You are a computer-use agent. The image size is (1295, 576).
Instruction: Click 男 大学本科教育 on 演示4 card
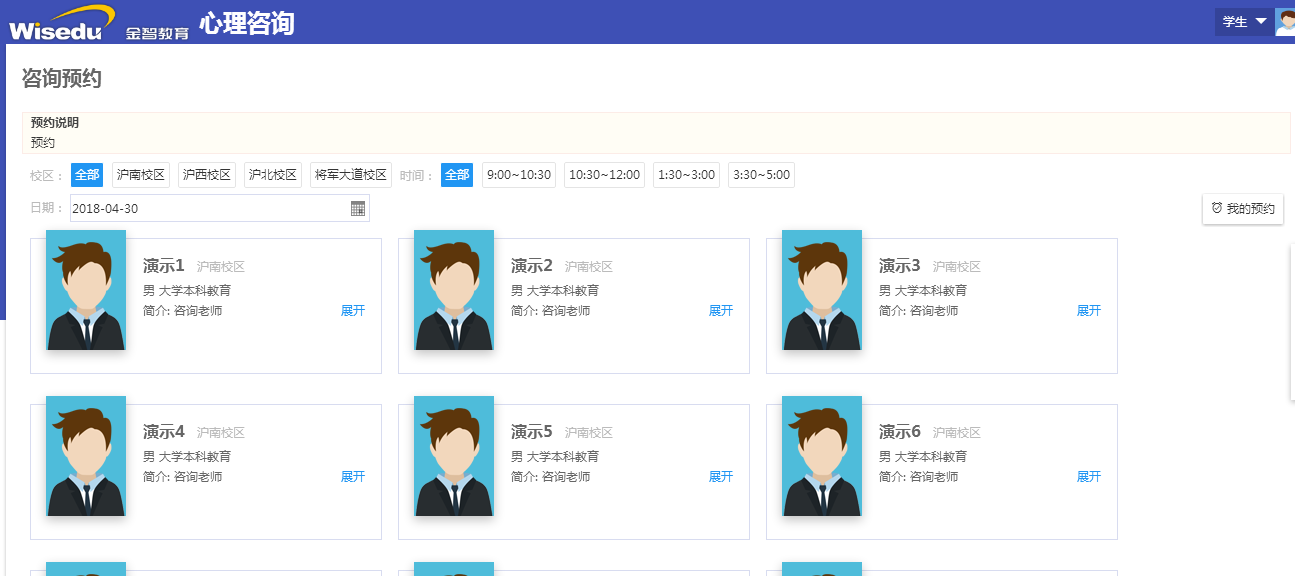click(187, 457)
